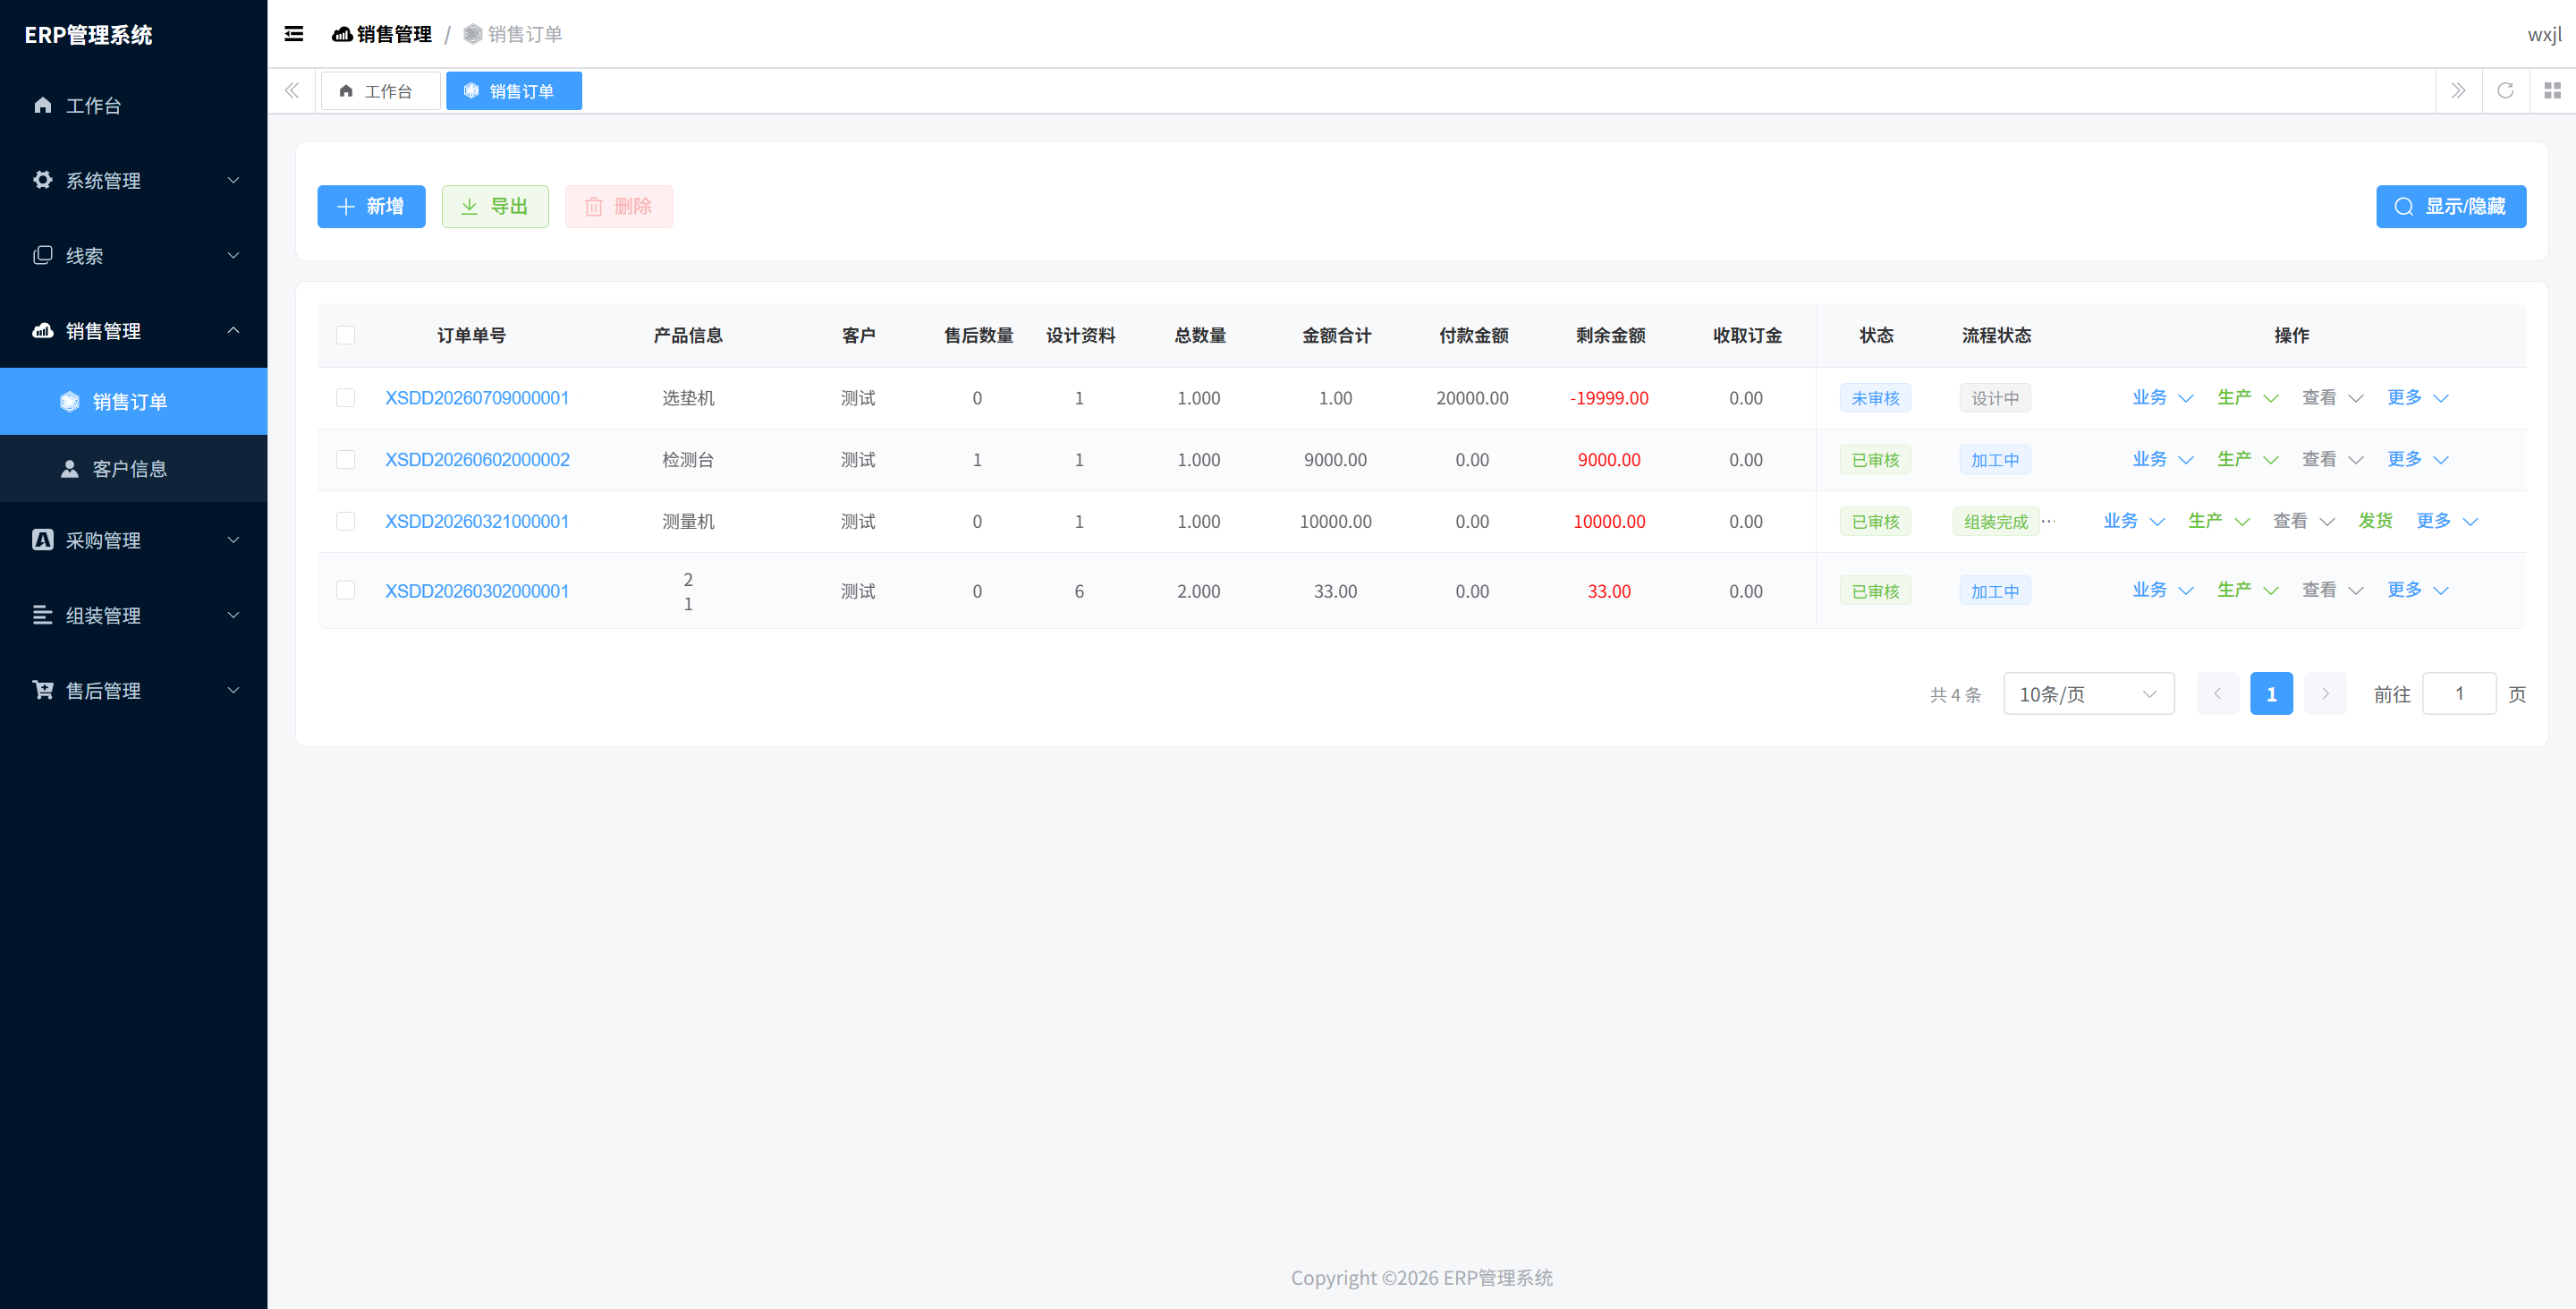This screenshot has height=1309, width=2576.
Task: Toggle the select-all checkbox in the table header
Action: tap(346, 335)
